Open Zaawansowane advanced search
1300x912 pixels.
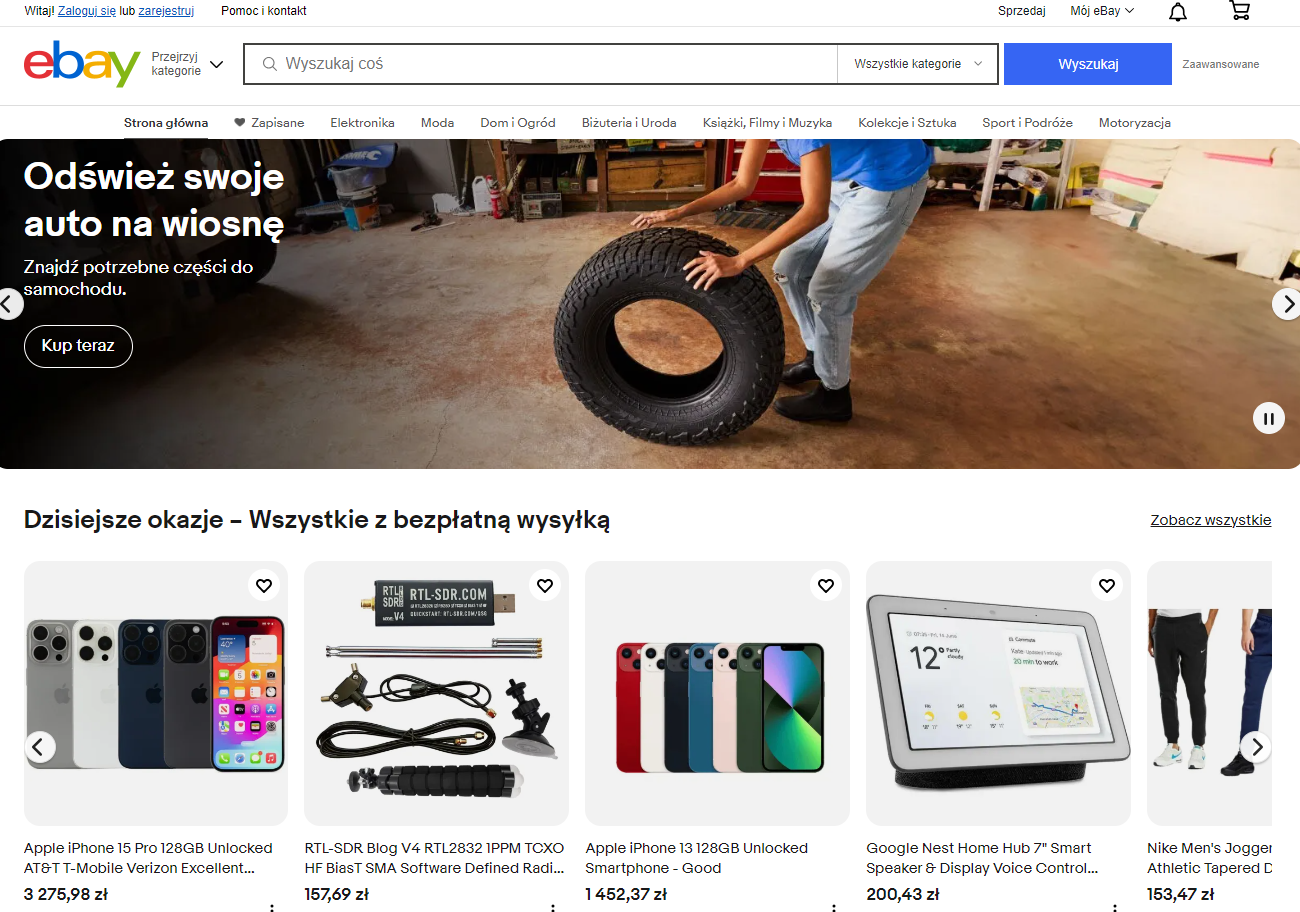[1221, 64]
